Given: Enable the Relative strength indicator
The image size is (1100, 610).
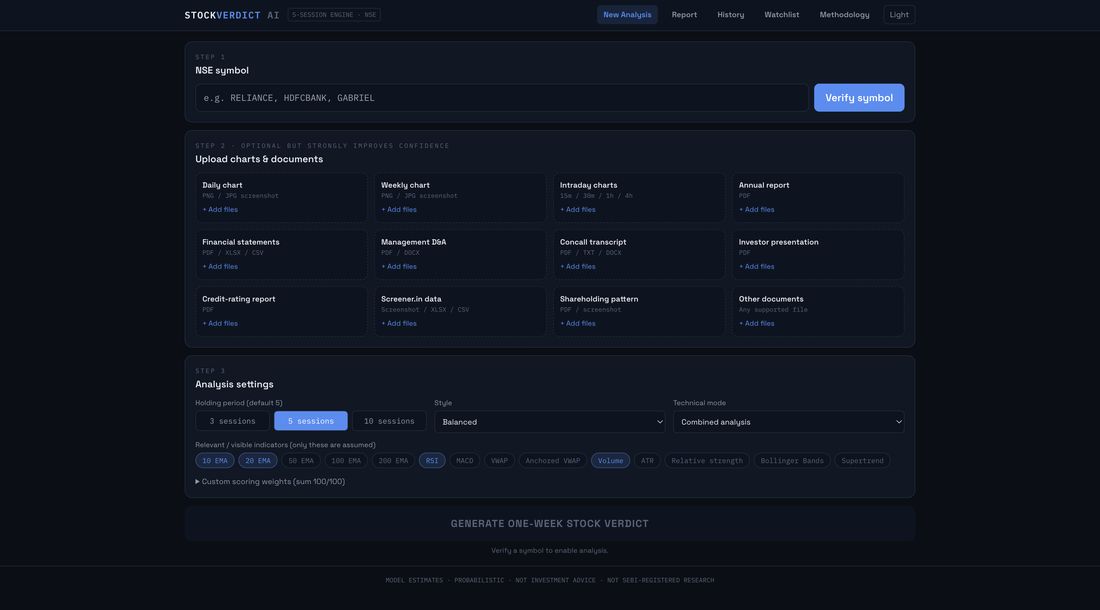Looking at the screenshot, I should 706,461.
